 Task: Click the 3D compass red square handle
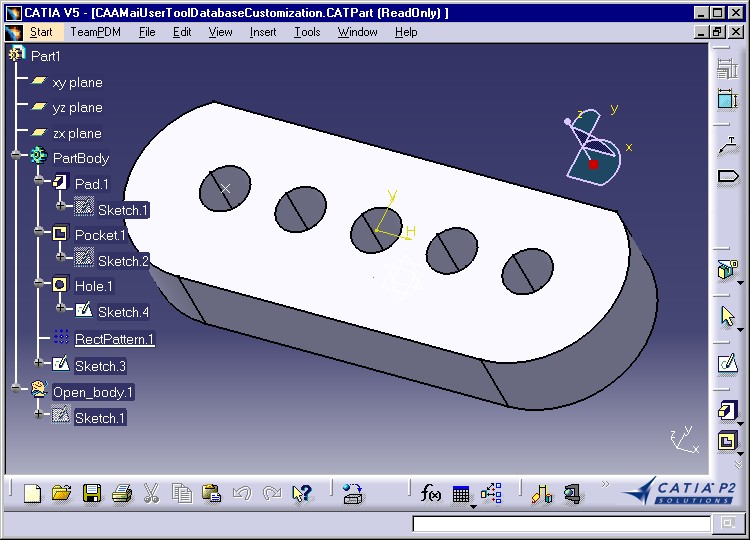(594, 165)
